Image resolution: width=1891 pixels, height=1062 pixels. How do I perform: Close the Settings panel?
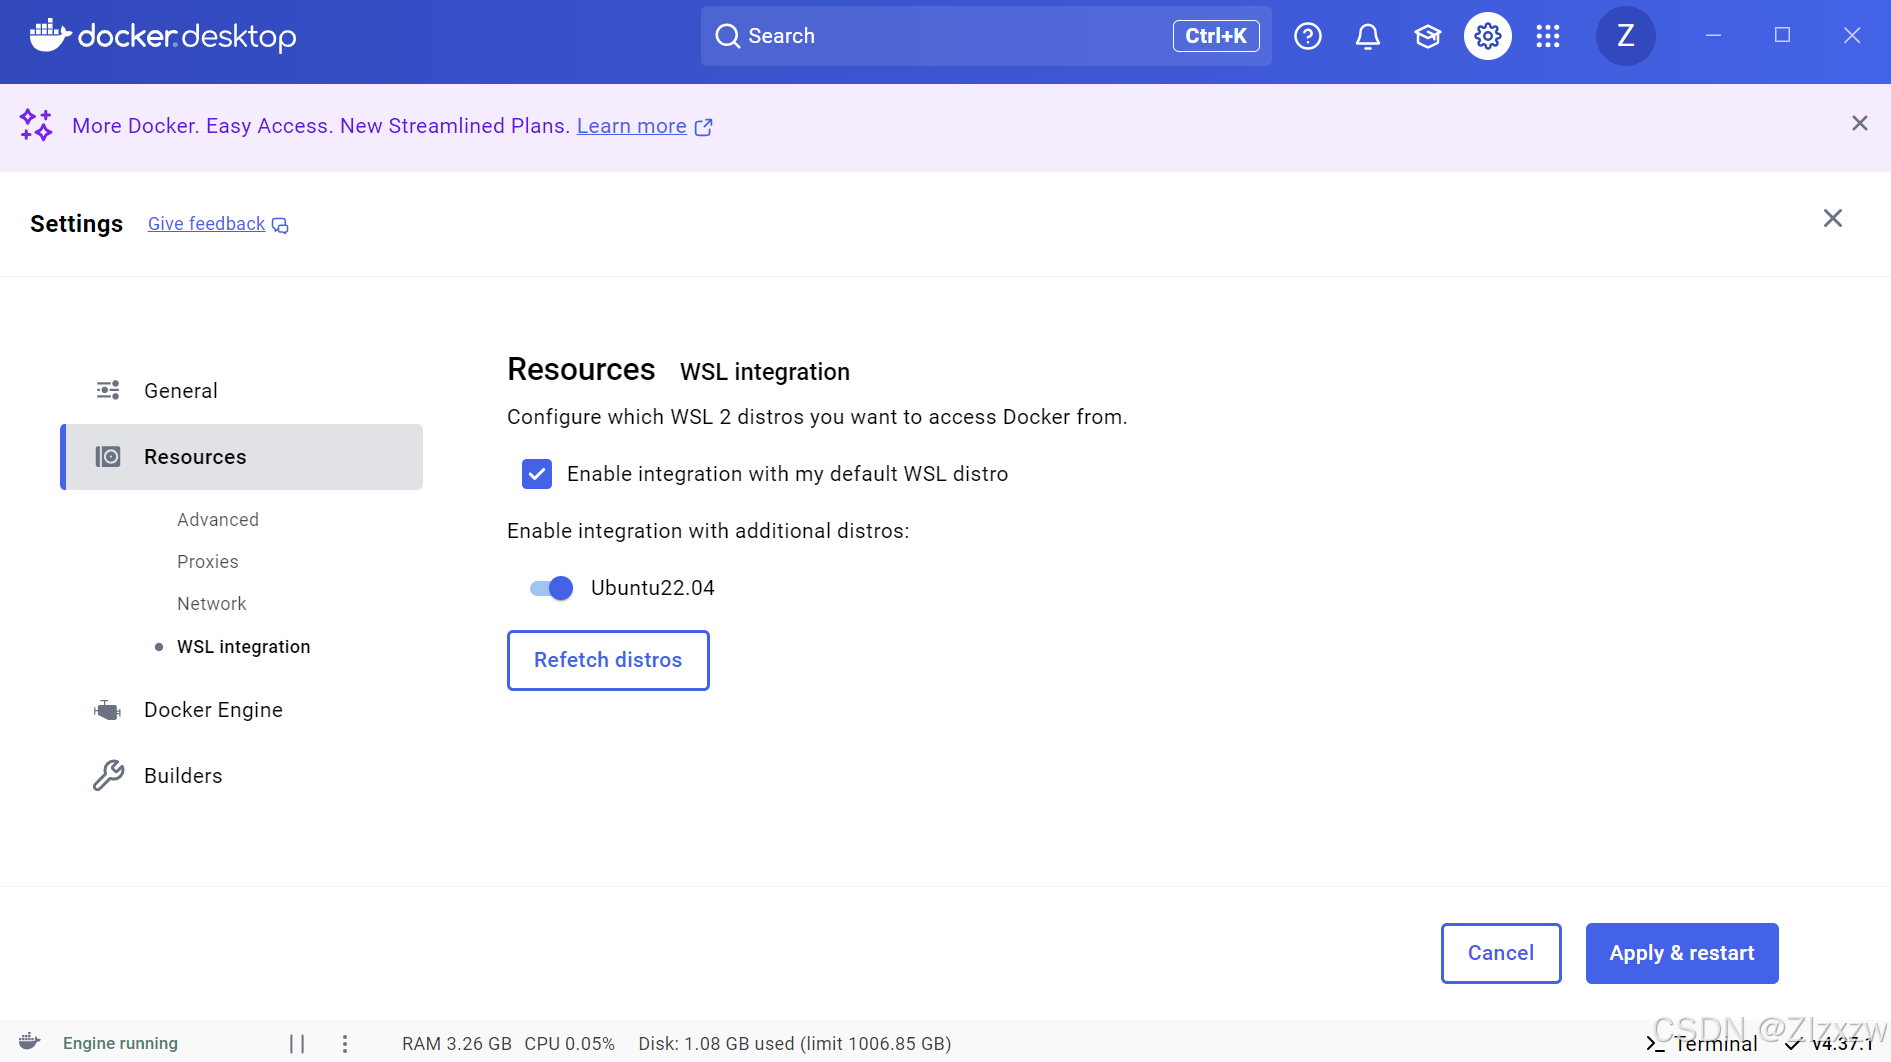point(1833,218)
